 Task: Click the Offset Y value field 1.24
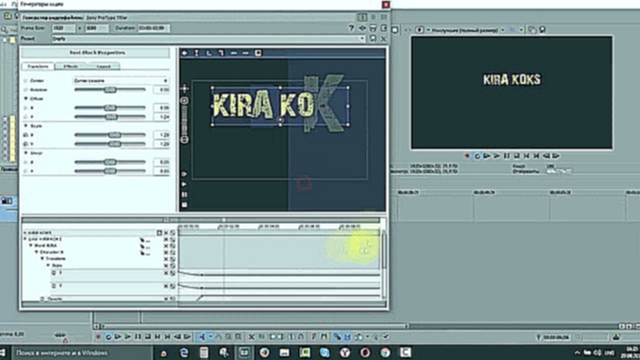(x=162, y=117)
